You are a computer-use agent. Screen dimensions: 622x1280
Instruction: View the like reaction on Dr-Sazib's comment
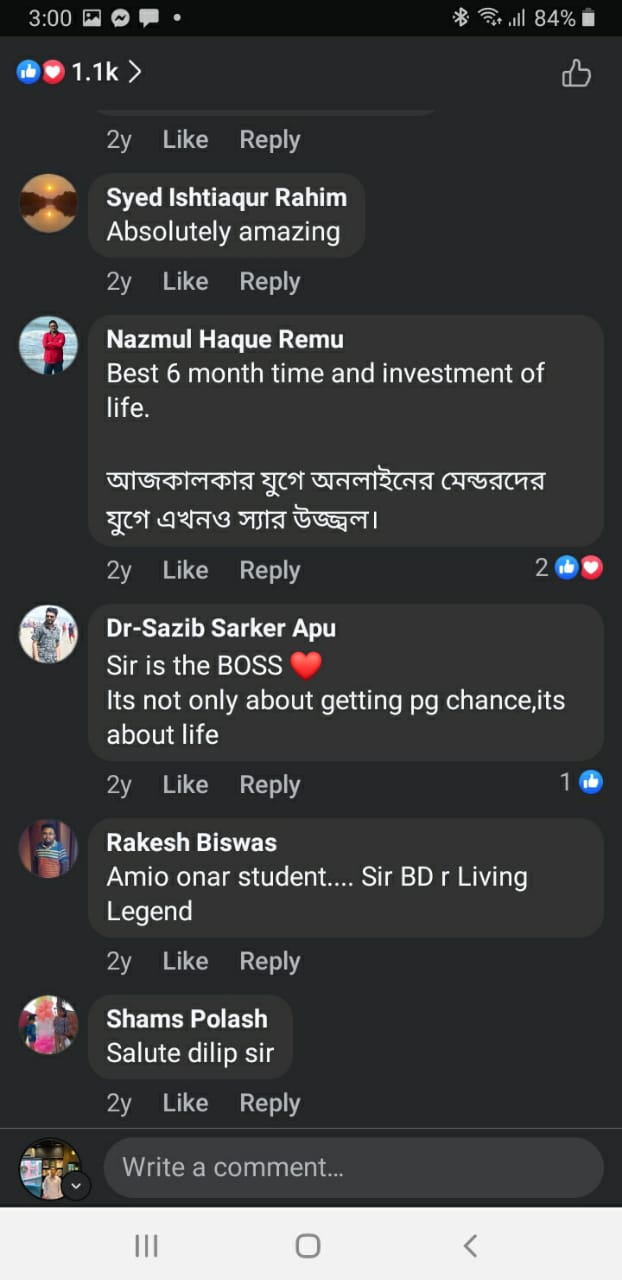point(582,782)
